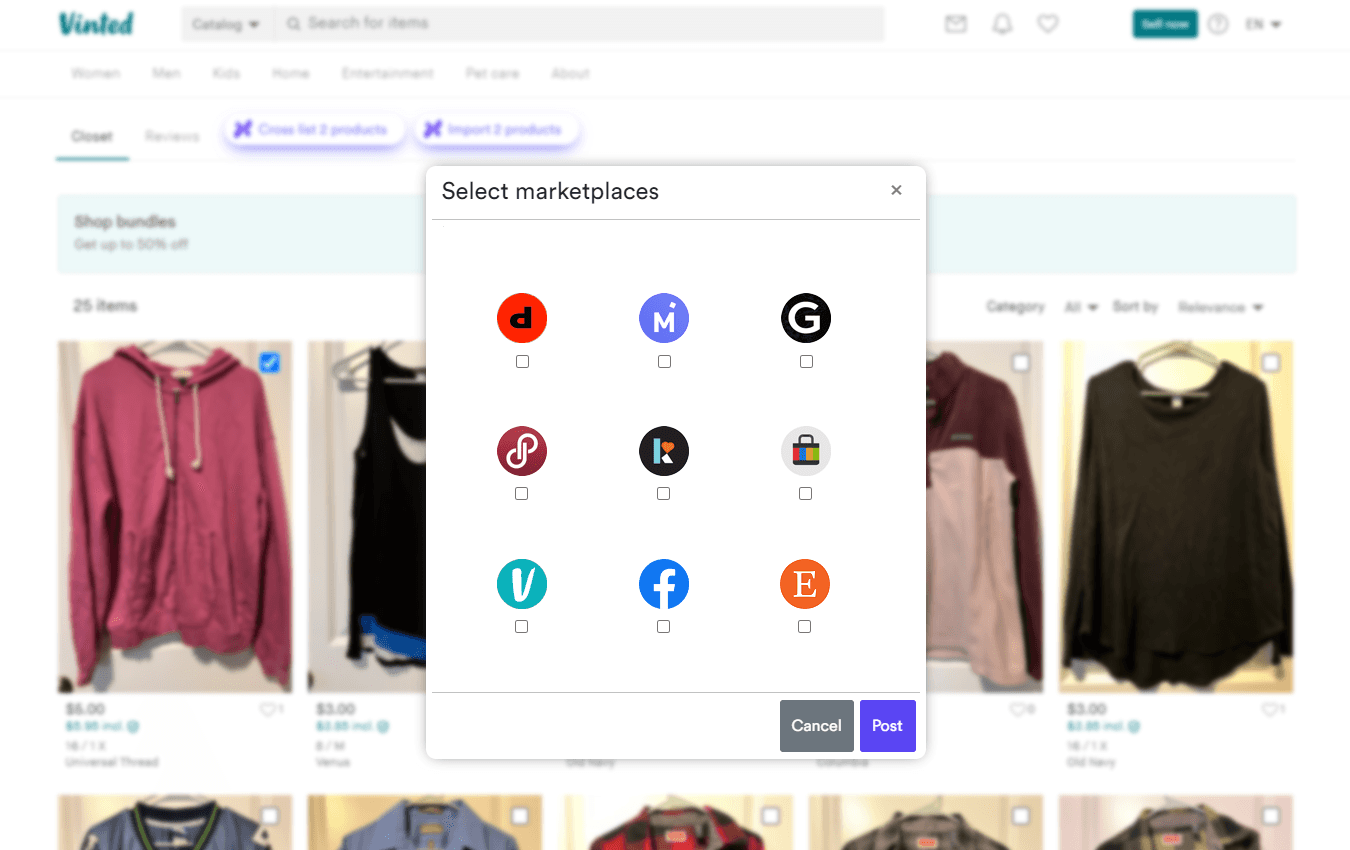Image resolution: width=1350 pixels, height=850 pixels.
Task: Click the Sell now button
Action: [x=1165, y=24]
